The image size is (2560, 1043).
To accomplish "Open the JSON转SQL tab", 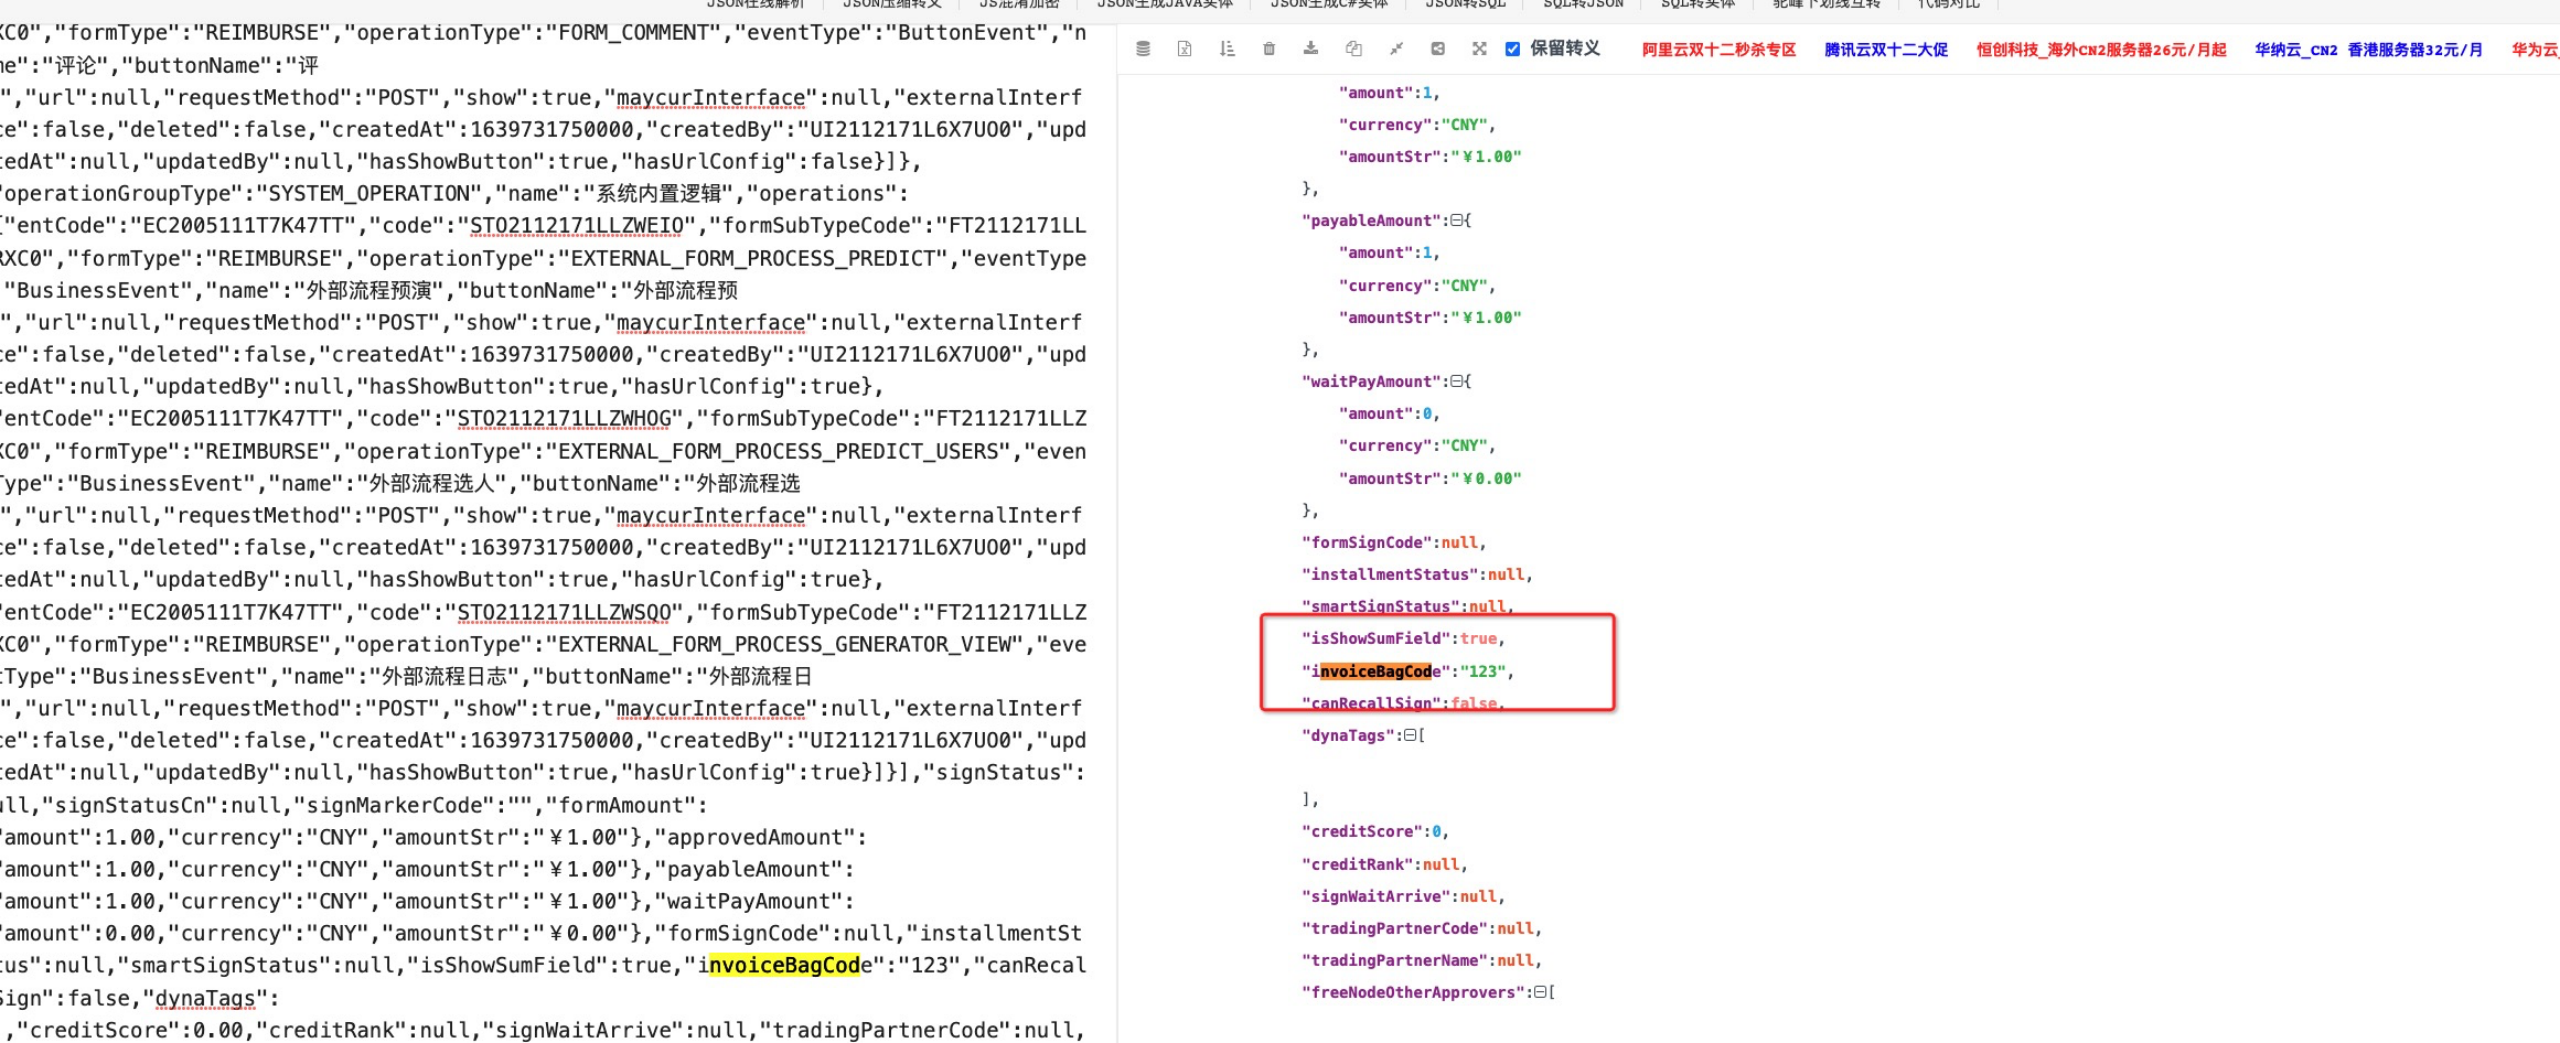I will pyautogui.click(x=1465, y=4).
